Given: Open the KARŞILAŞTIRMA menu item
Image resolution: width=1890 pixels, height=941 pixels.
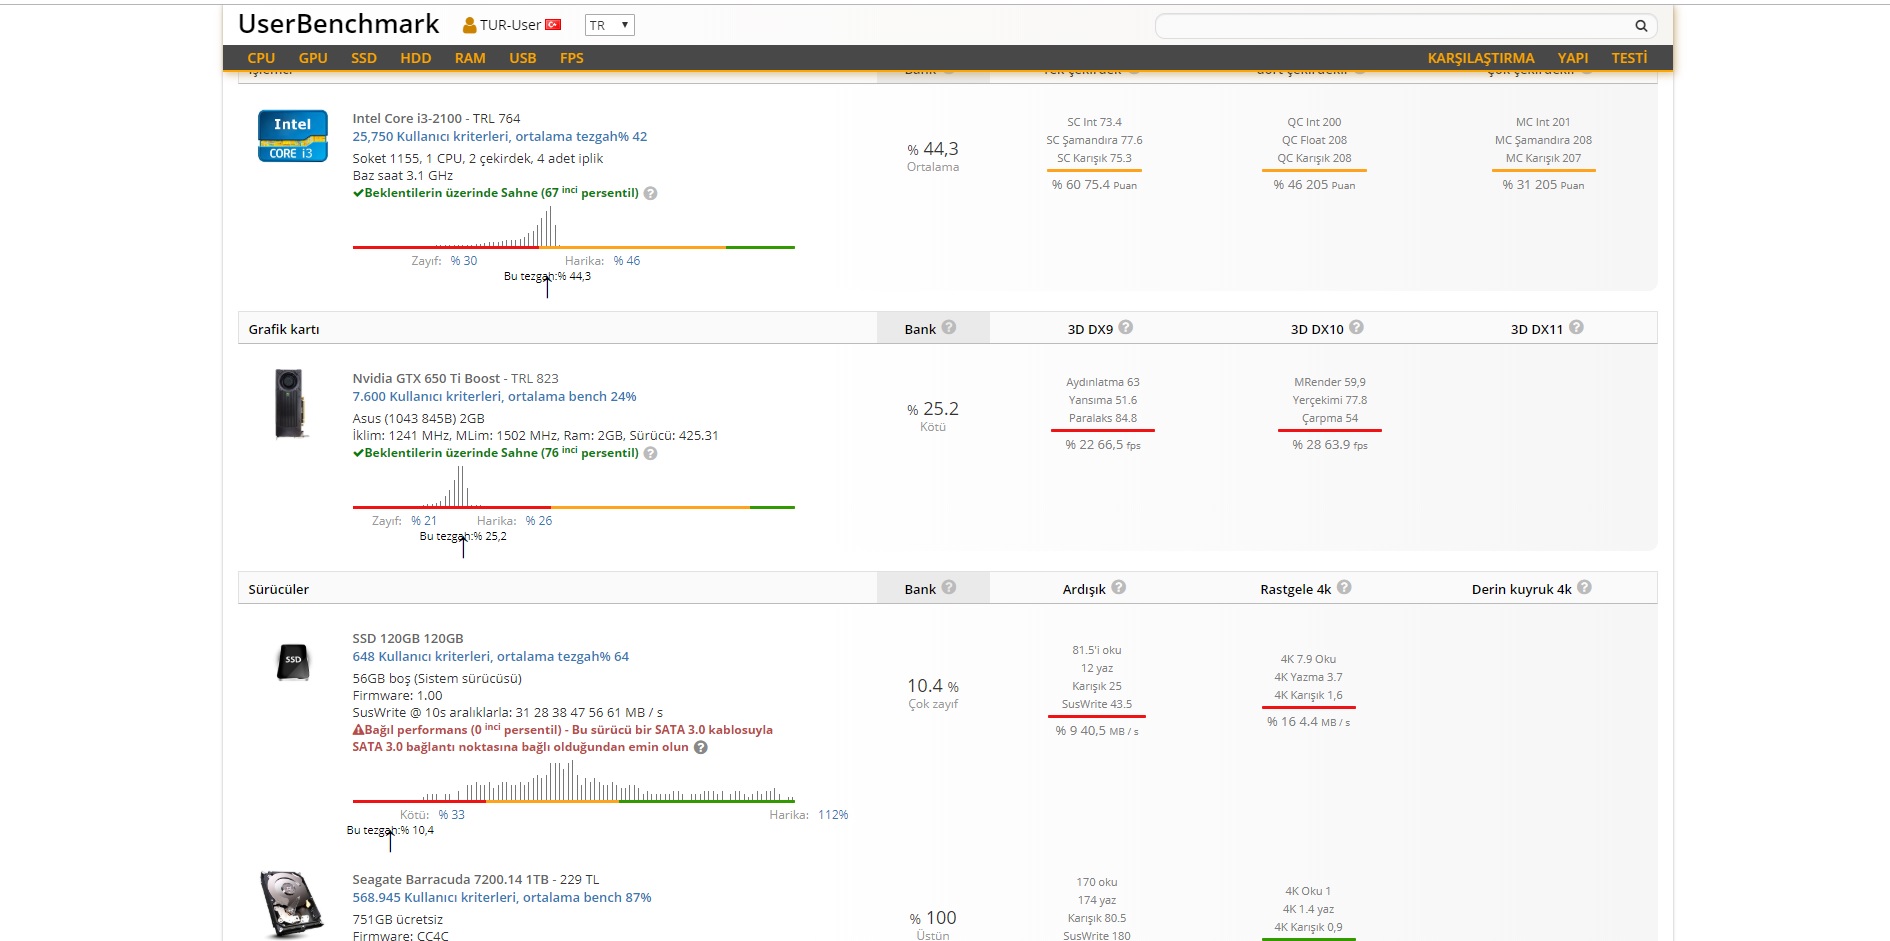Looking at the screenshot, I should (x=1481, y=58).
